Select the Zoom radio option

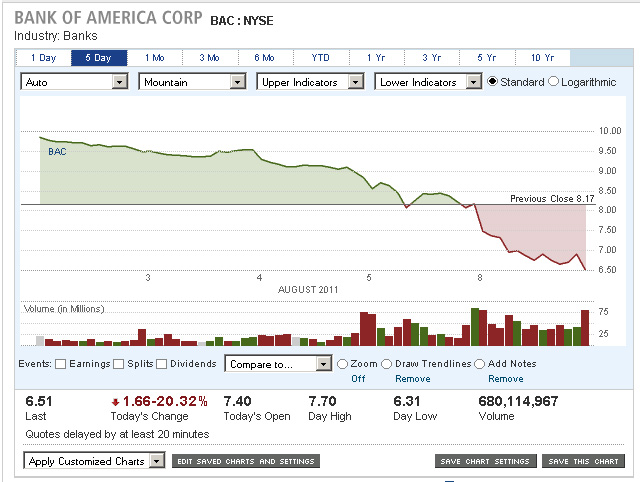(x=342, y=364)
